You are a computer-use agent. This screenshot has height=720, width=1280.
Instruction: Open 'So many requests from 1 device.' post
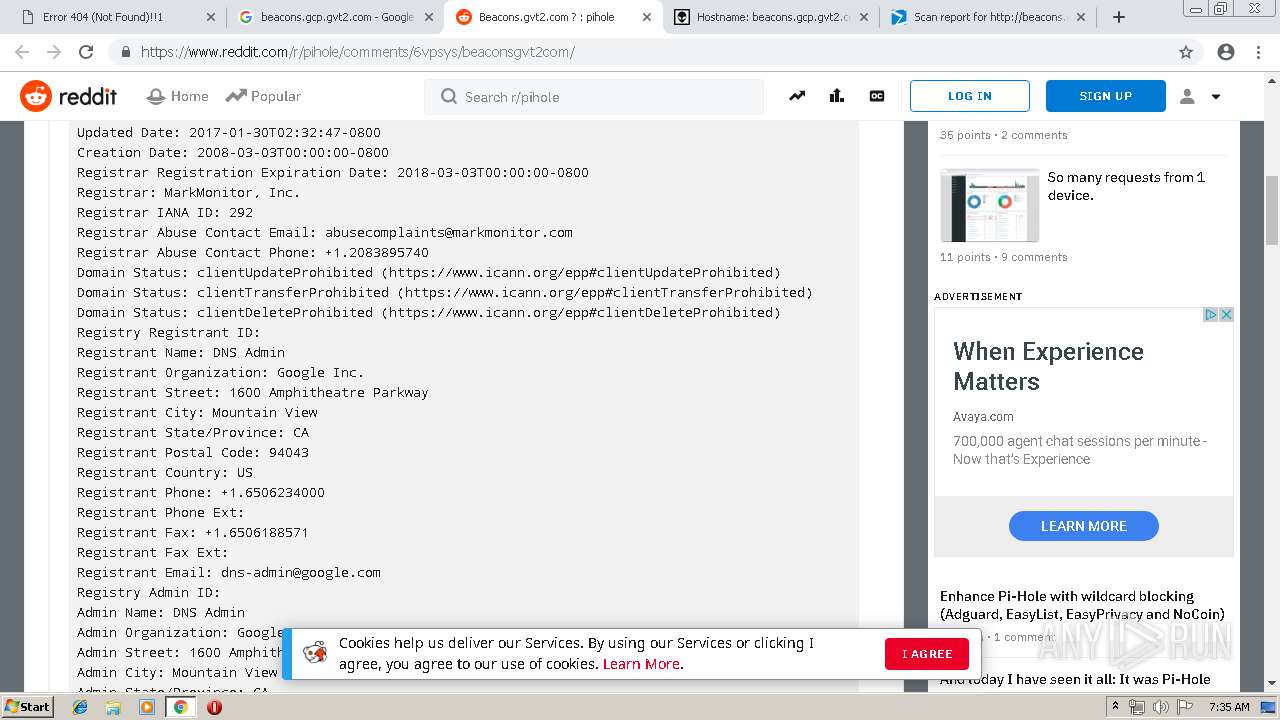(x=1126, y=186)
